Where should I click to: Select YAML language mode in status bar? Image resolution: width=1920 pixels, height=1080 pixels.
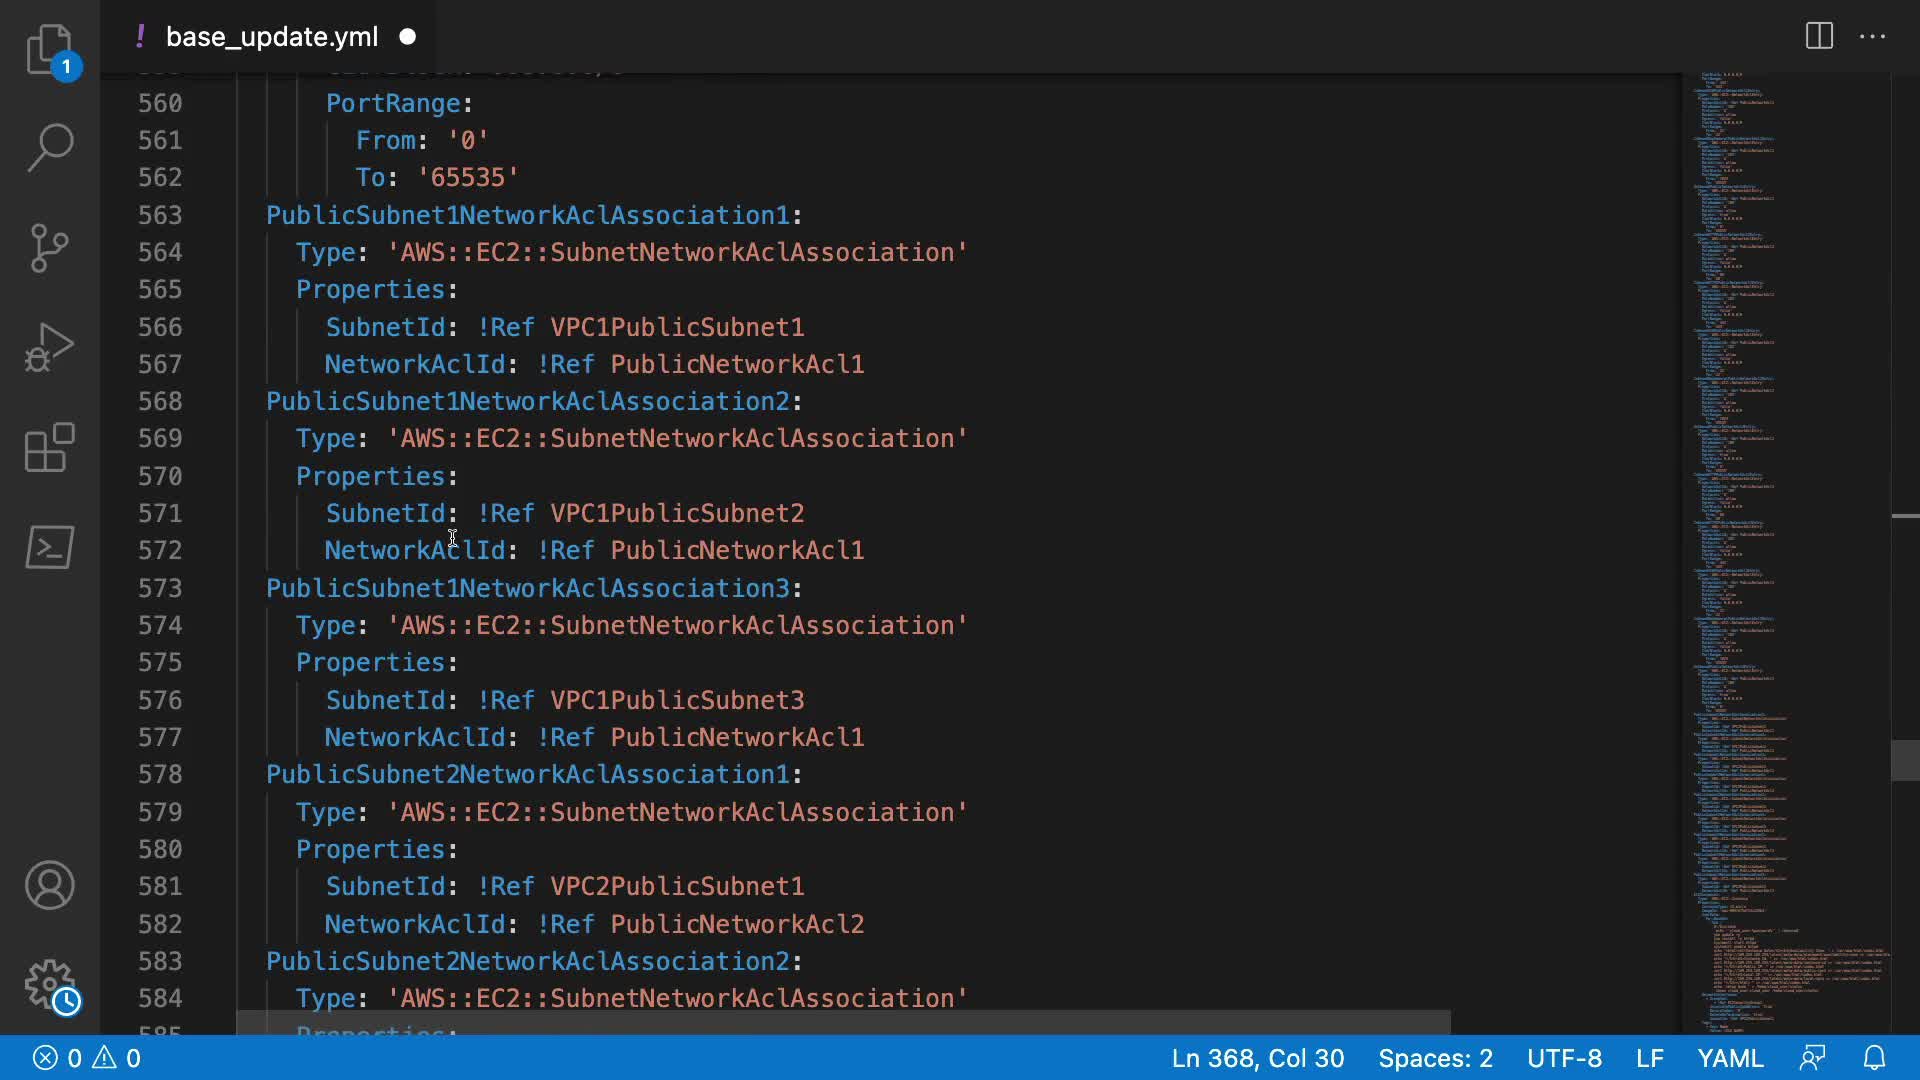tap(1730, 1058)
